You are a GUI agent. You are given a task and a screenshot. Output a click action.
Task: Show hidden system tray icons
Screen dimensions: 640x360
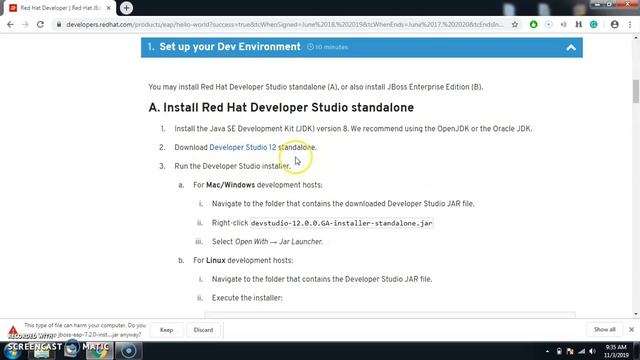tap(547, 351)
